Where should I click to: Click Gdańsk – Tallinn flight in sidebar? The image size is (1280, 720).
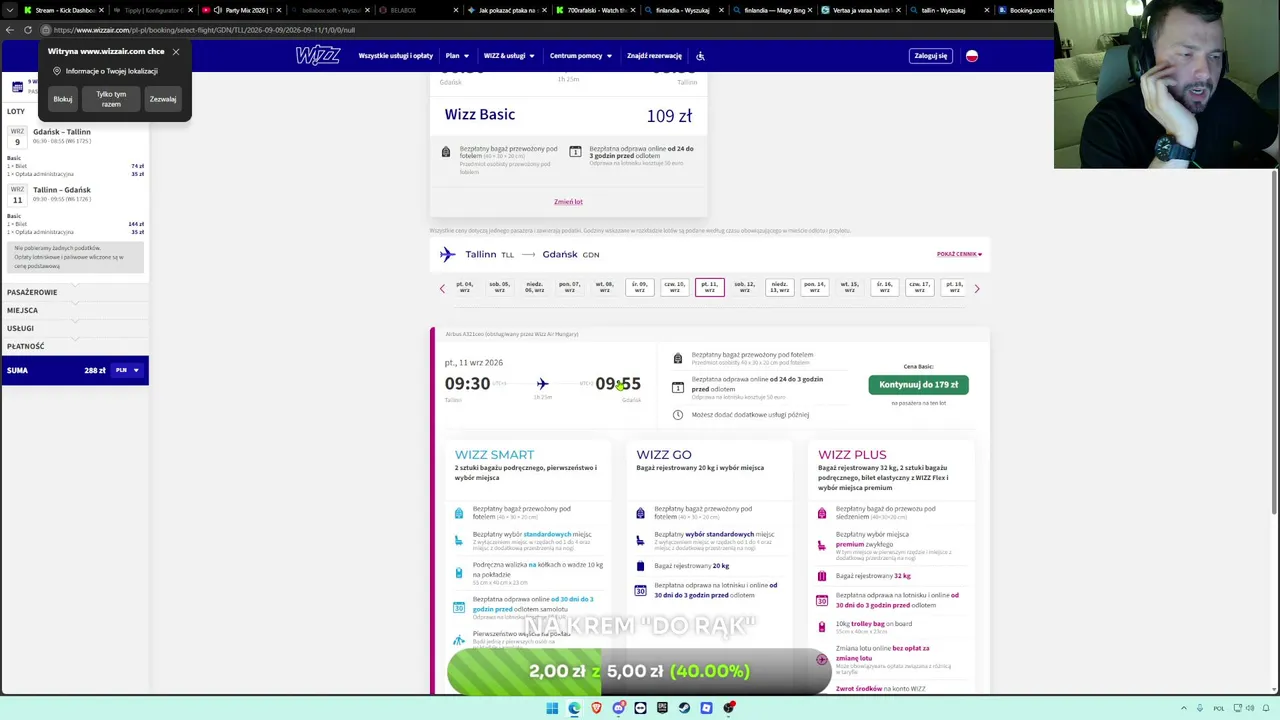pyautogui.click(x=62, y=132)
